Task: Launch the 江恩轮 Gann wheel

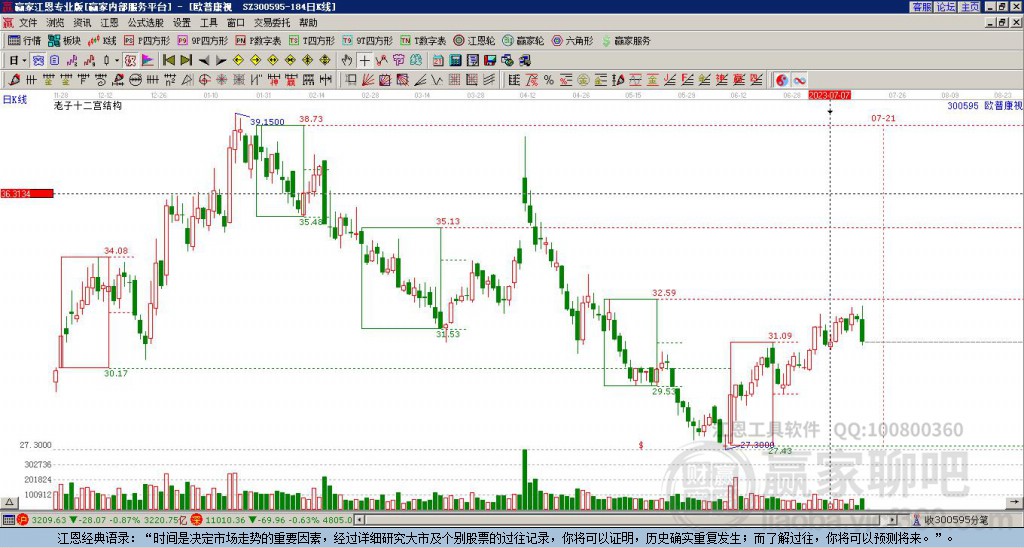Action: coord(474,40)
